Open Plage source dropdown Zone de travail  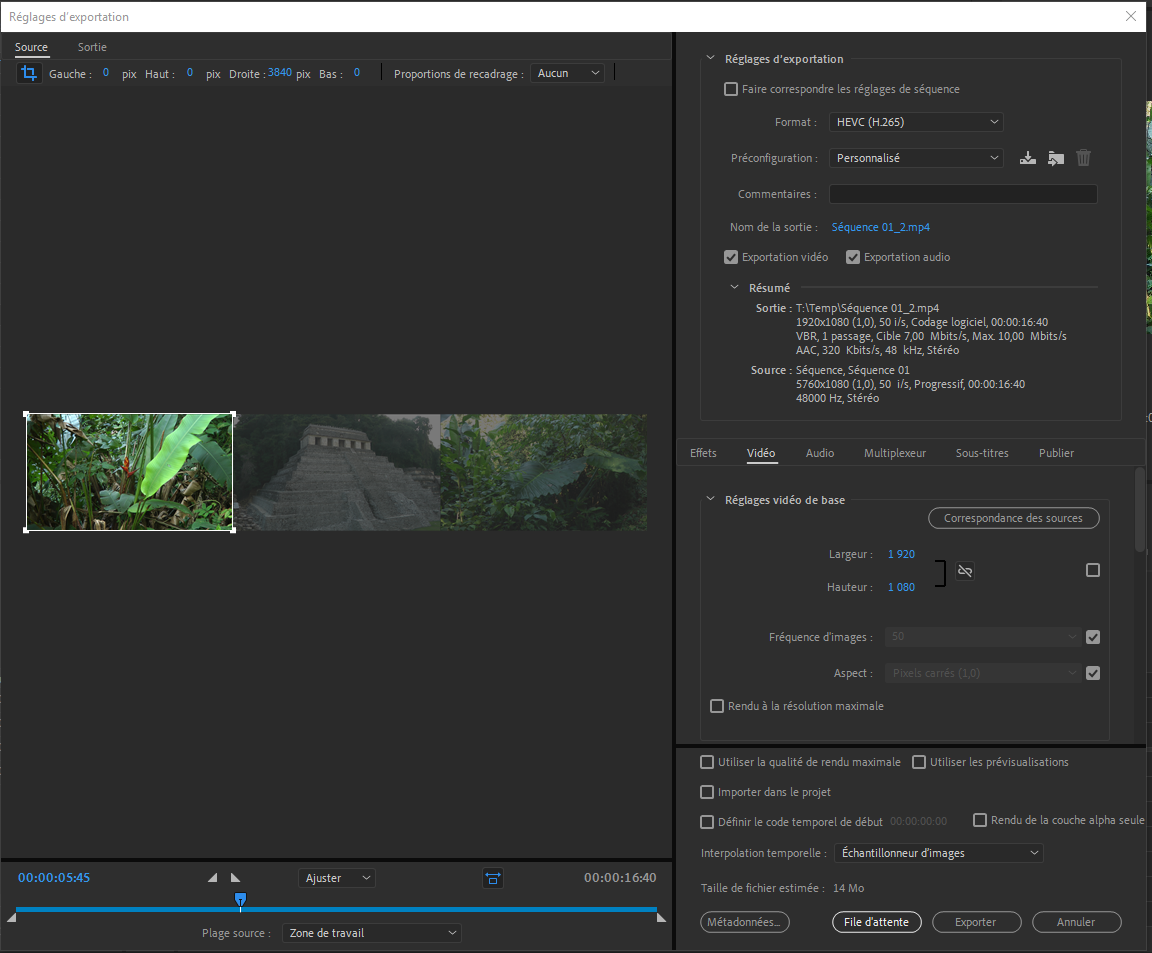(372, 933)
